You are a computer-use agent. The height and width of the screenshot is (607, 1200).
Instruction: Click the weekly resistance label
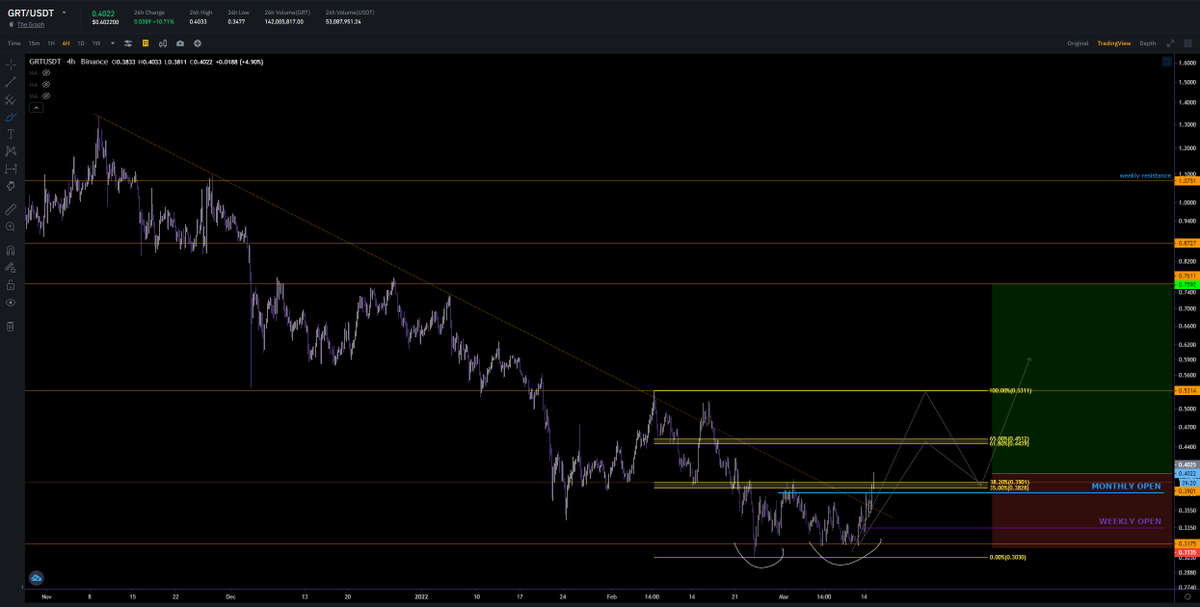(1144, 175)
